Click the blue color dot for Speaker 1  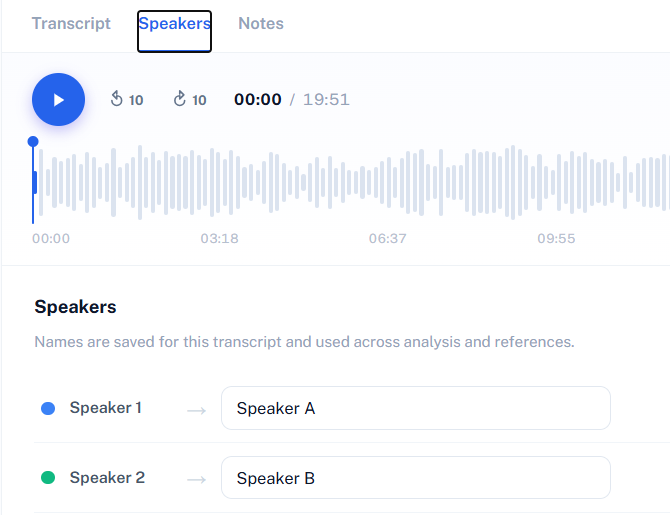click(48, 408)
